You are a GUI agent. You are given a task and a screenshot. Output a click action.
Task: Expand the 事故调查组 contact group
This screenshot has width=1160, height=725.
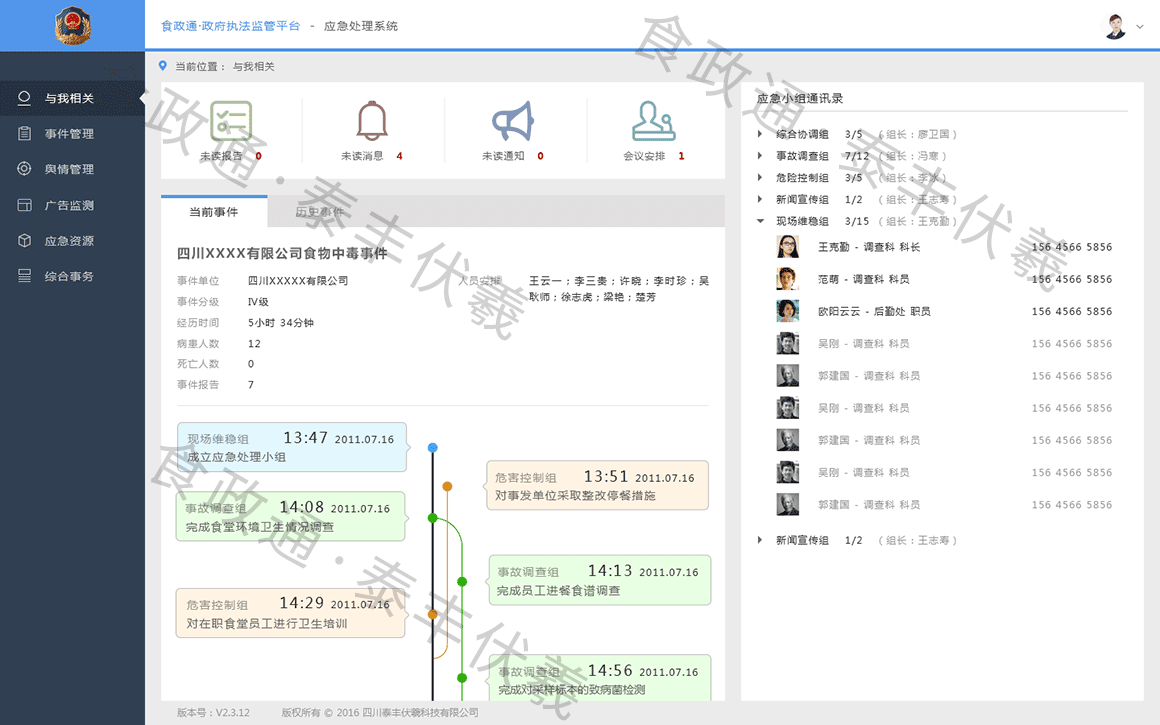[x=760, y=156]
